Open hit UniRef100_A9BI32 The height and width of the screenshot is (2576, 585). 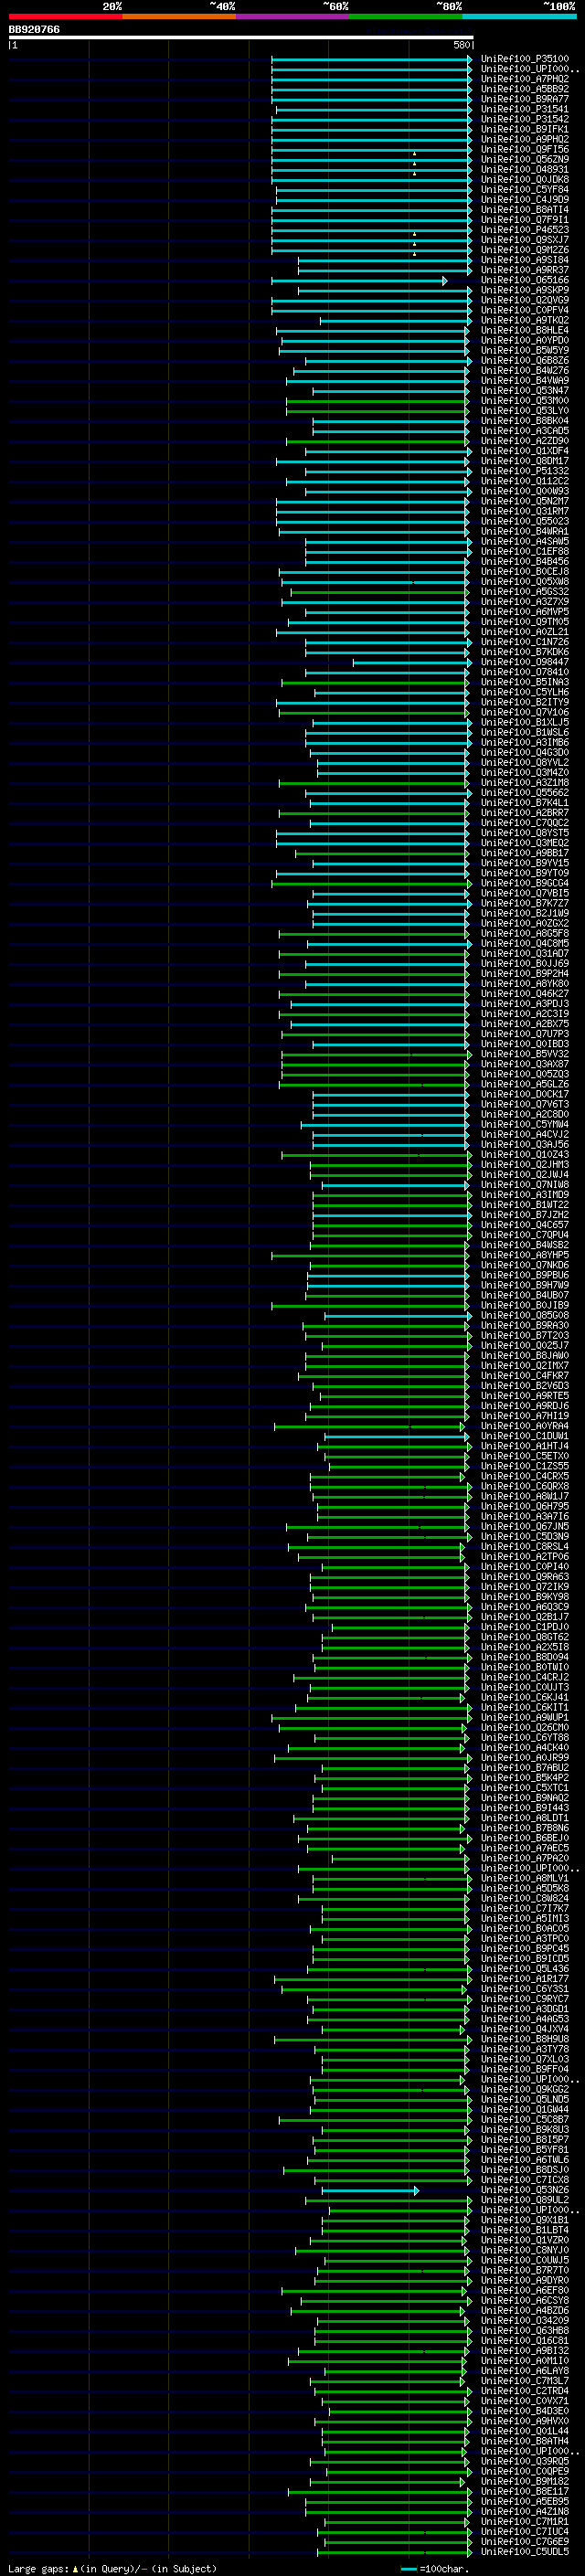click(x=524, y=2351)
